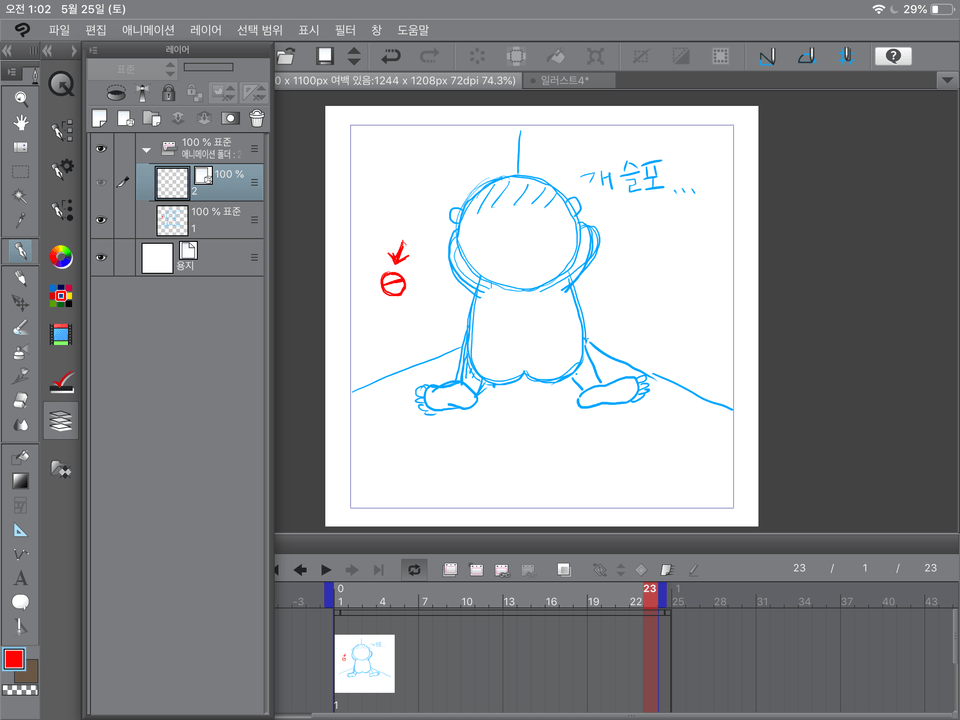Screen dimensions: 960x720
Task: Select the Eyedropper tool
Action: [22, 219]
